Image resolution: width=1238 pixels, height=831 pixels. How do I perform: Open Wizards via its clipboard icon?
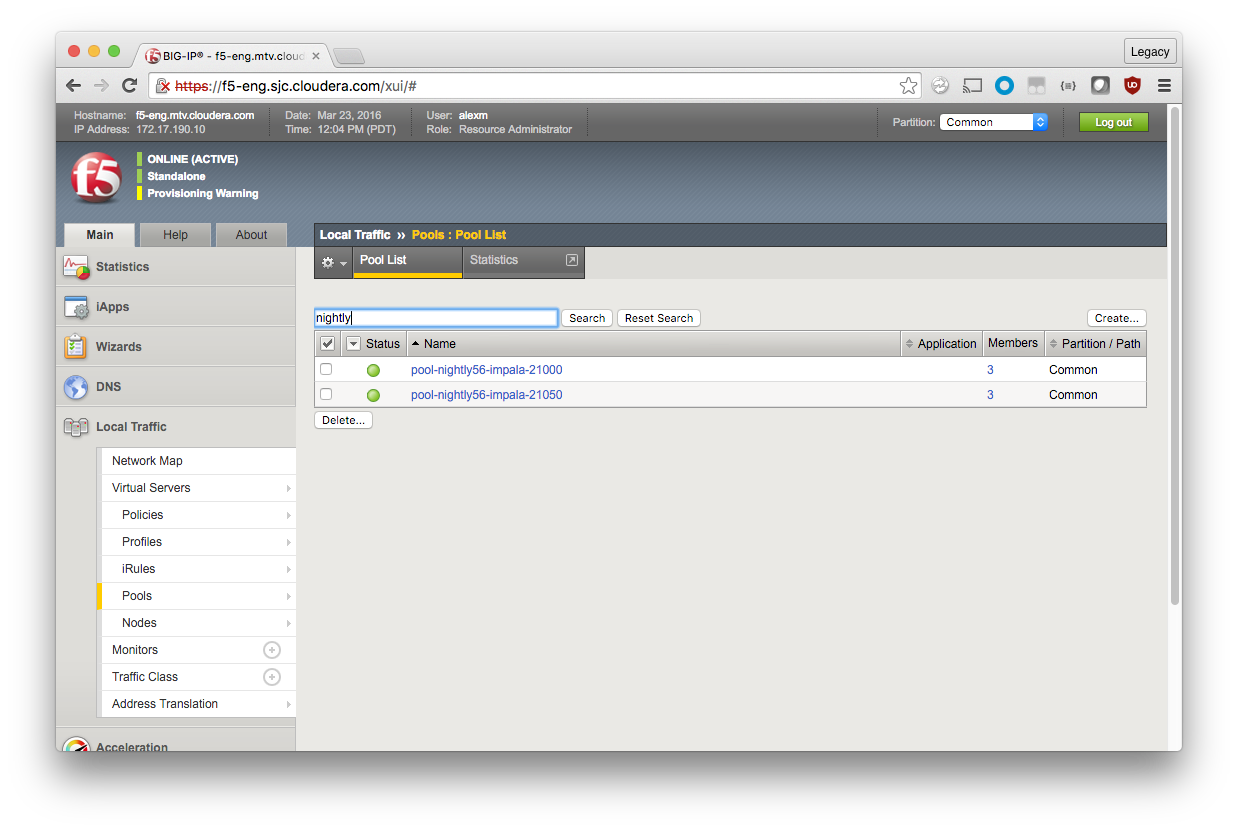coord(76,347)
